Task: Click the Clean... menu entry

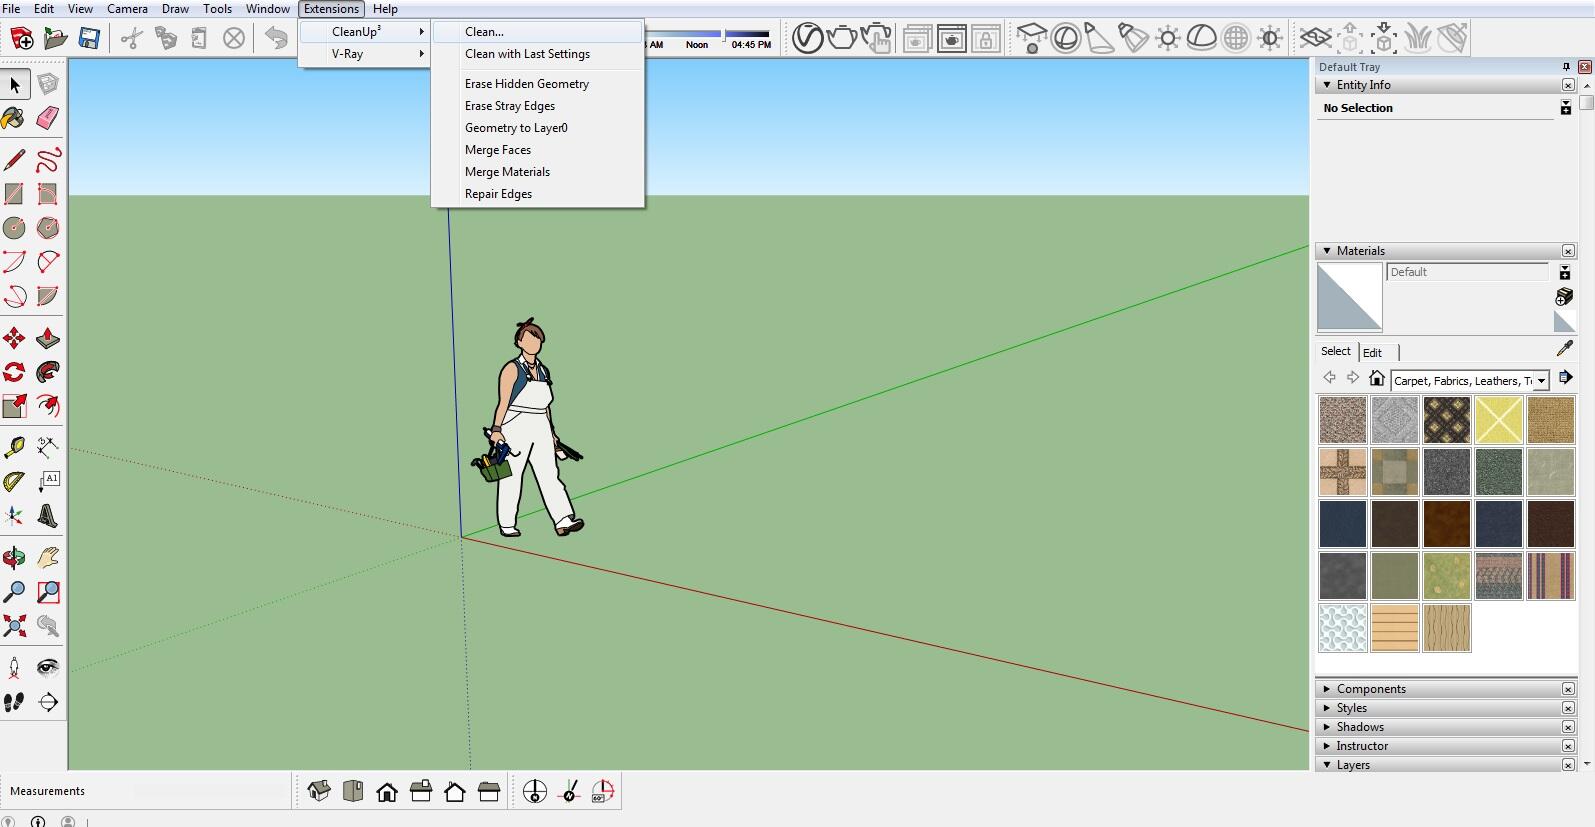Action: (484, 32)
